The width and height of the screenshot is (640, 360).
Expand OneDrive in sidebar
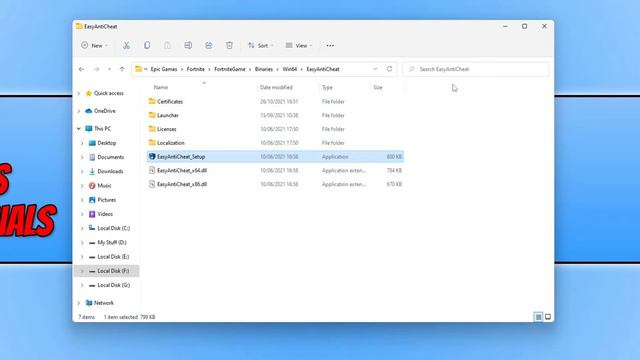[79, 111]
